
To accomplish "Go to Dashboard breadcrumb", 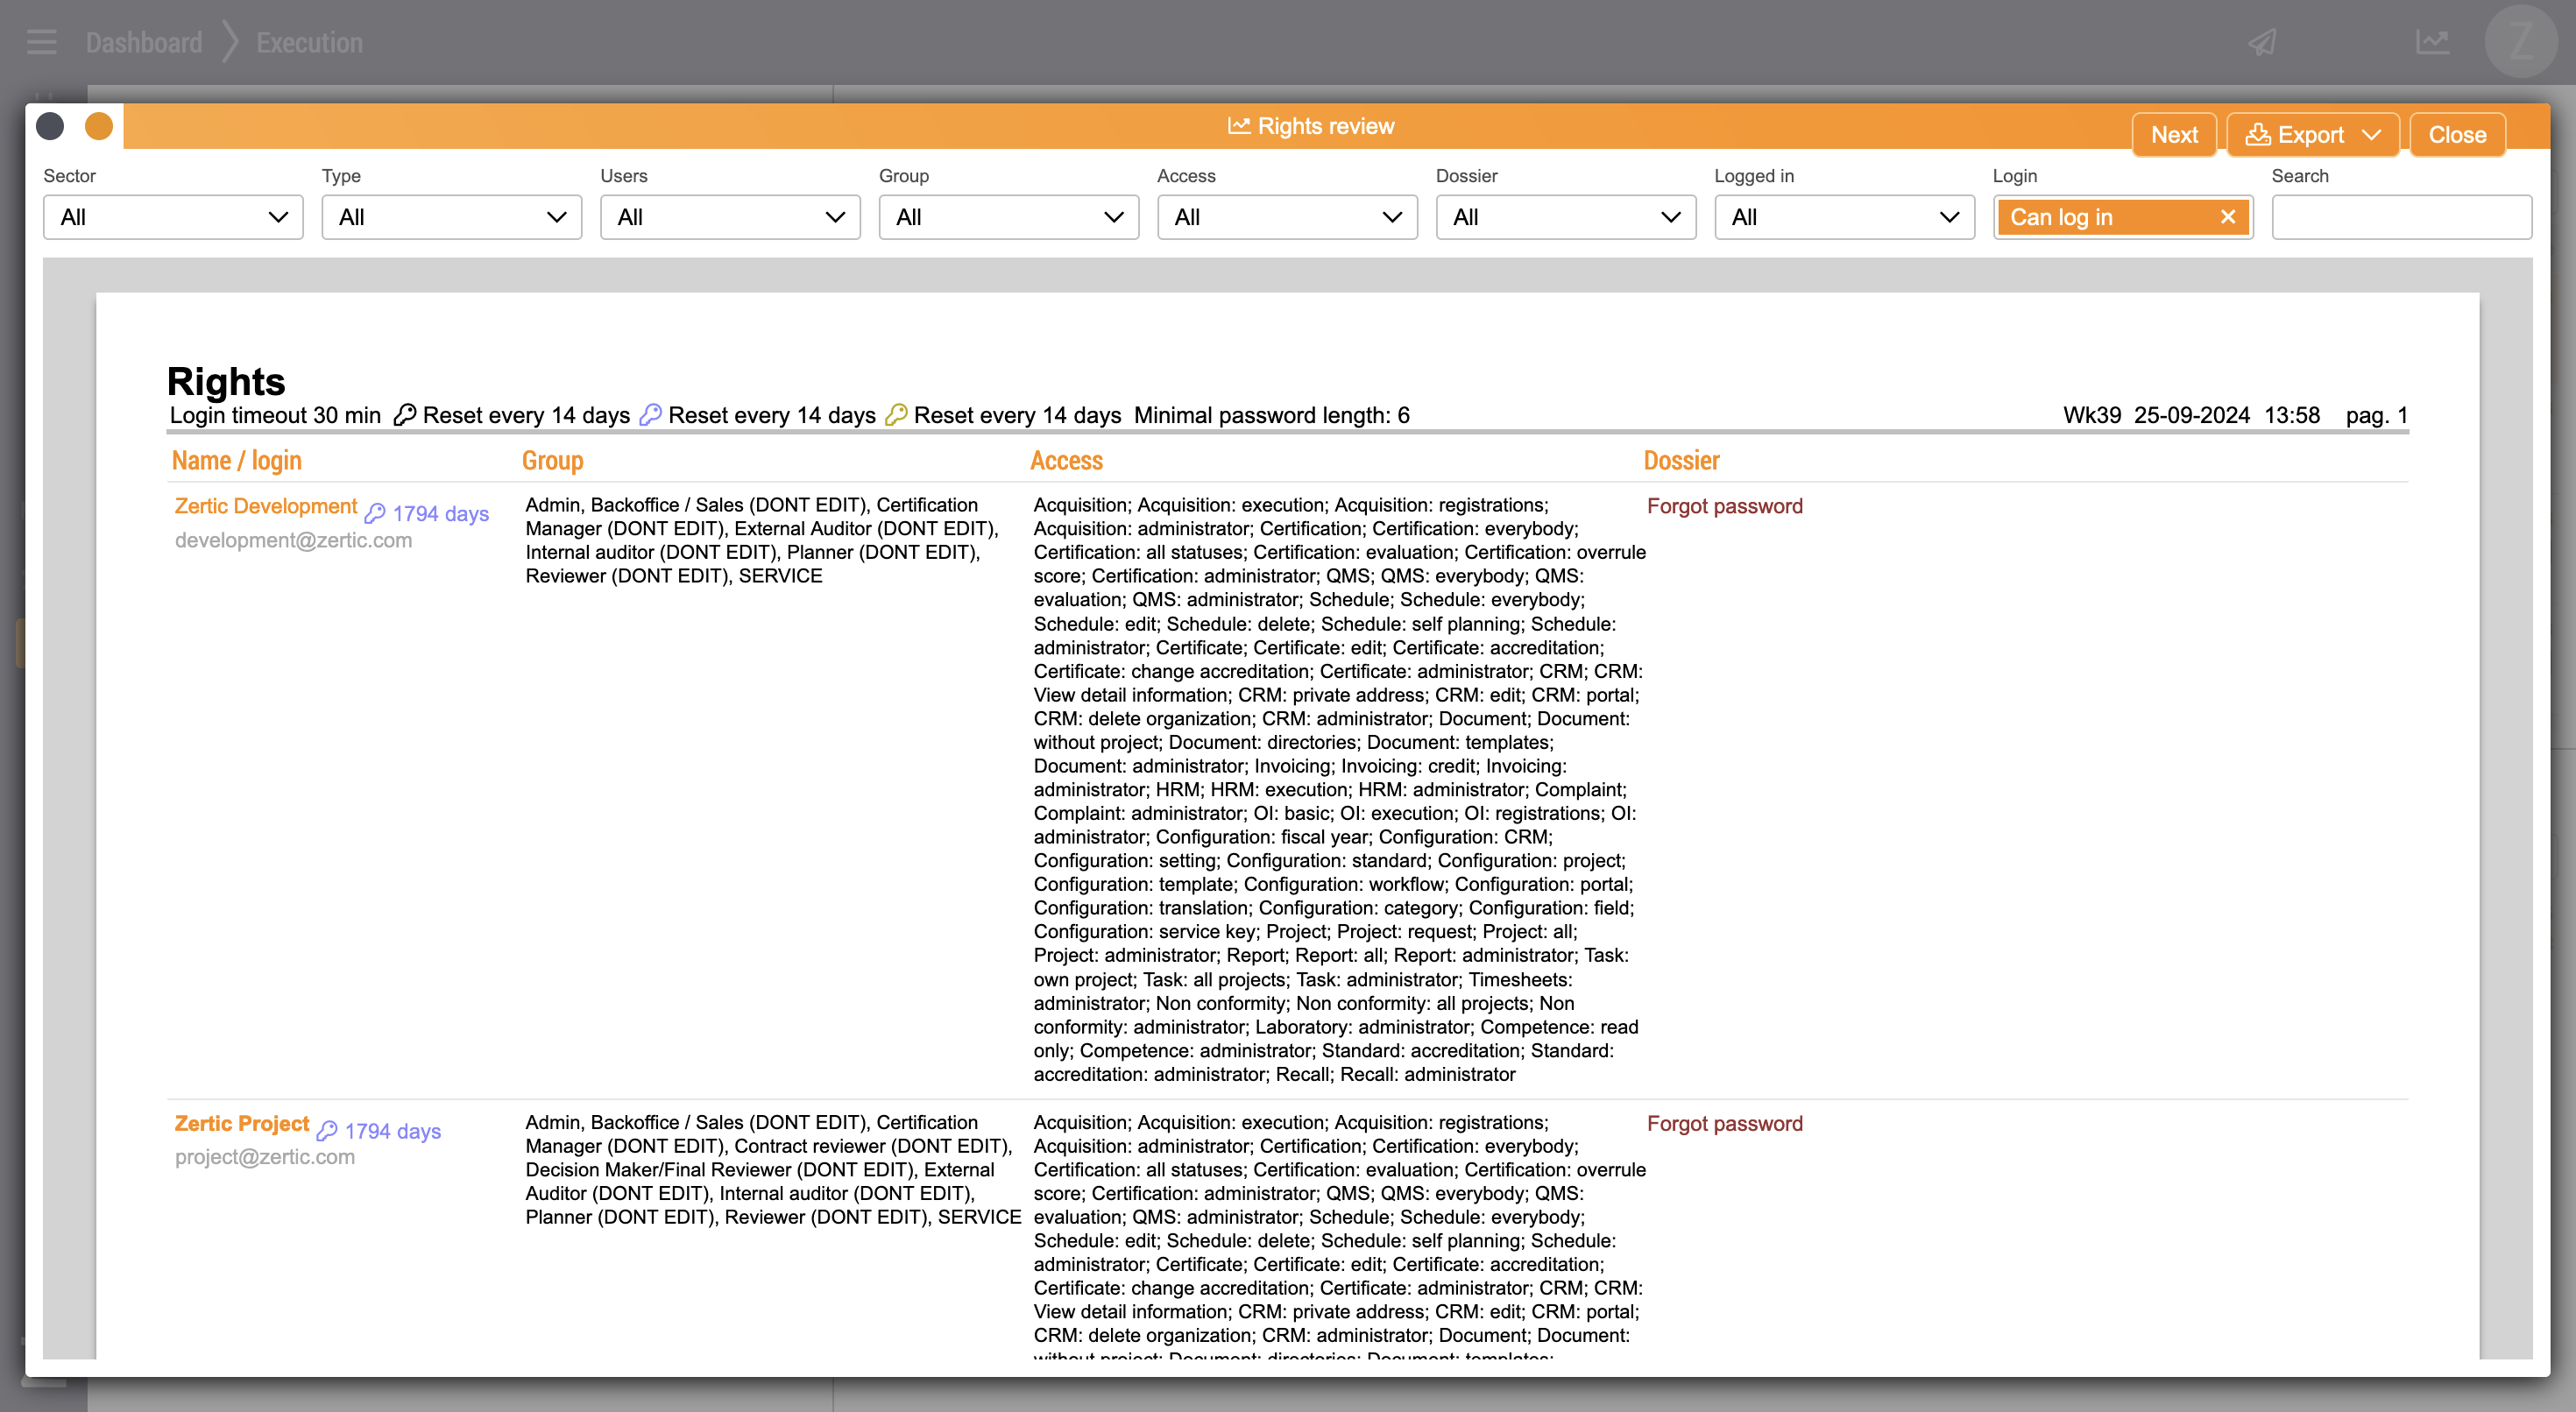I will [x=144, y=42].
